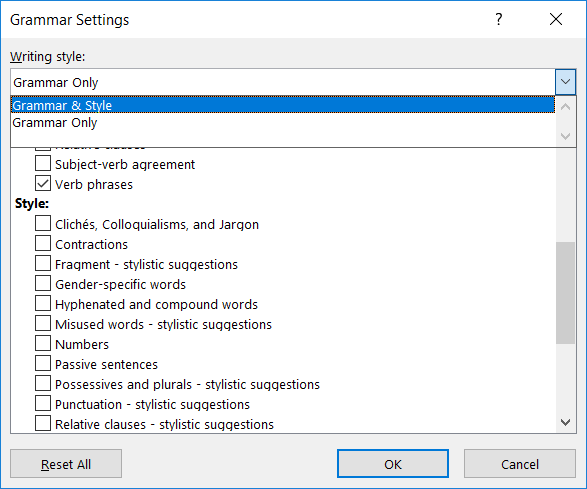This screenshot has width=587, height=489.
Task: Check Hyphenated and compound words
Action: [x=43, y=304]
